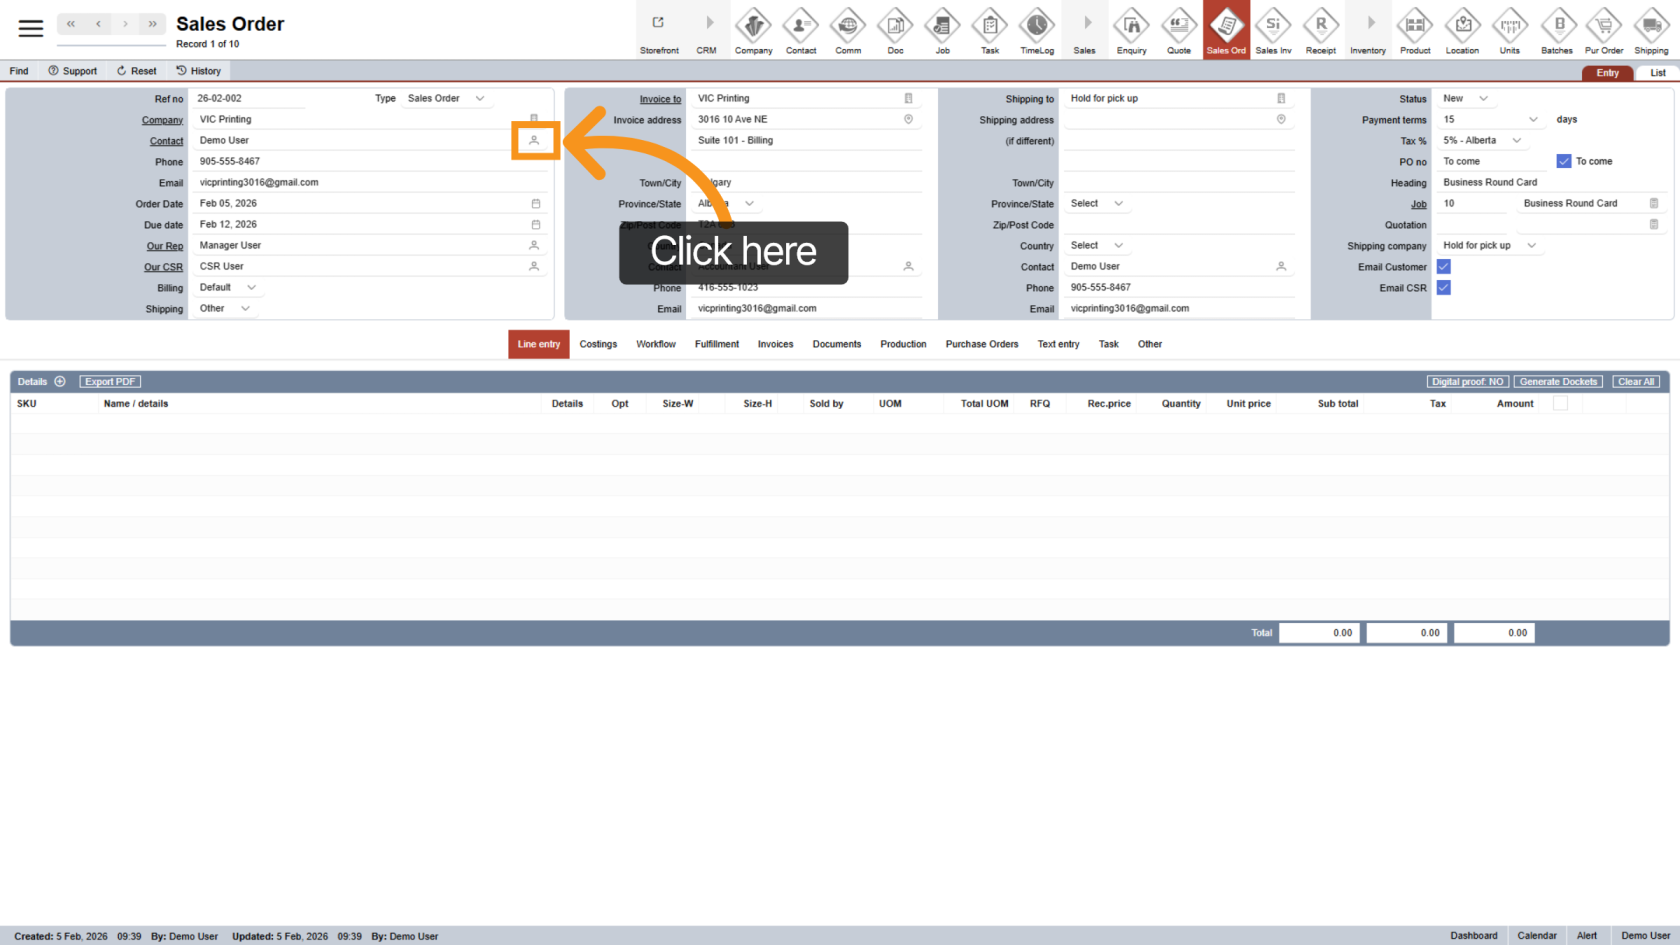Add a detail line with plus icon
1680x945 pixels.
click(60, 382)
